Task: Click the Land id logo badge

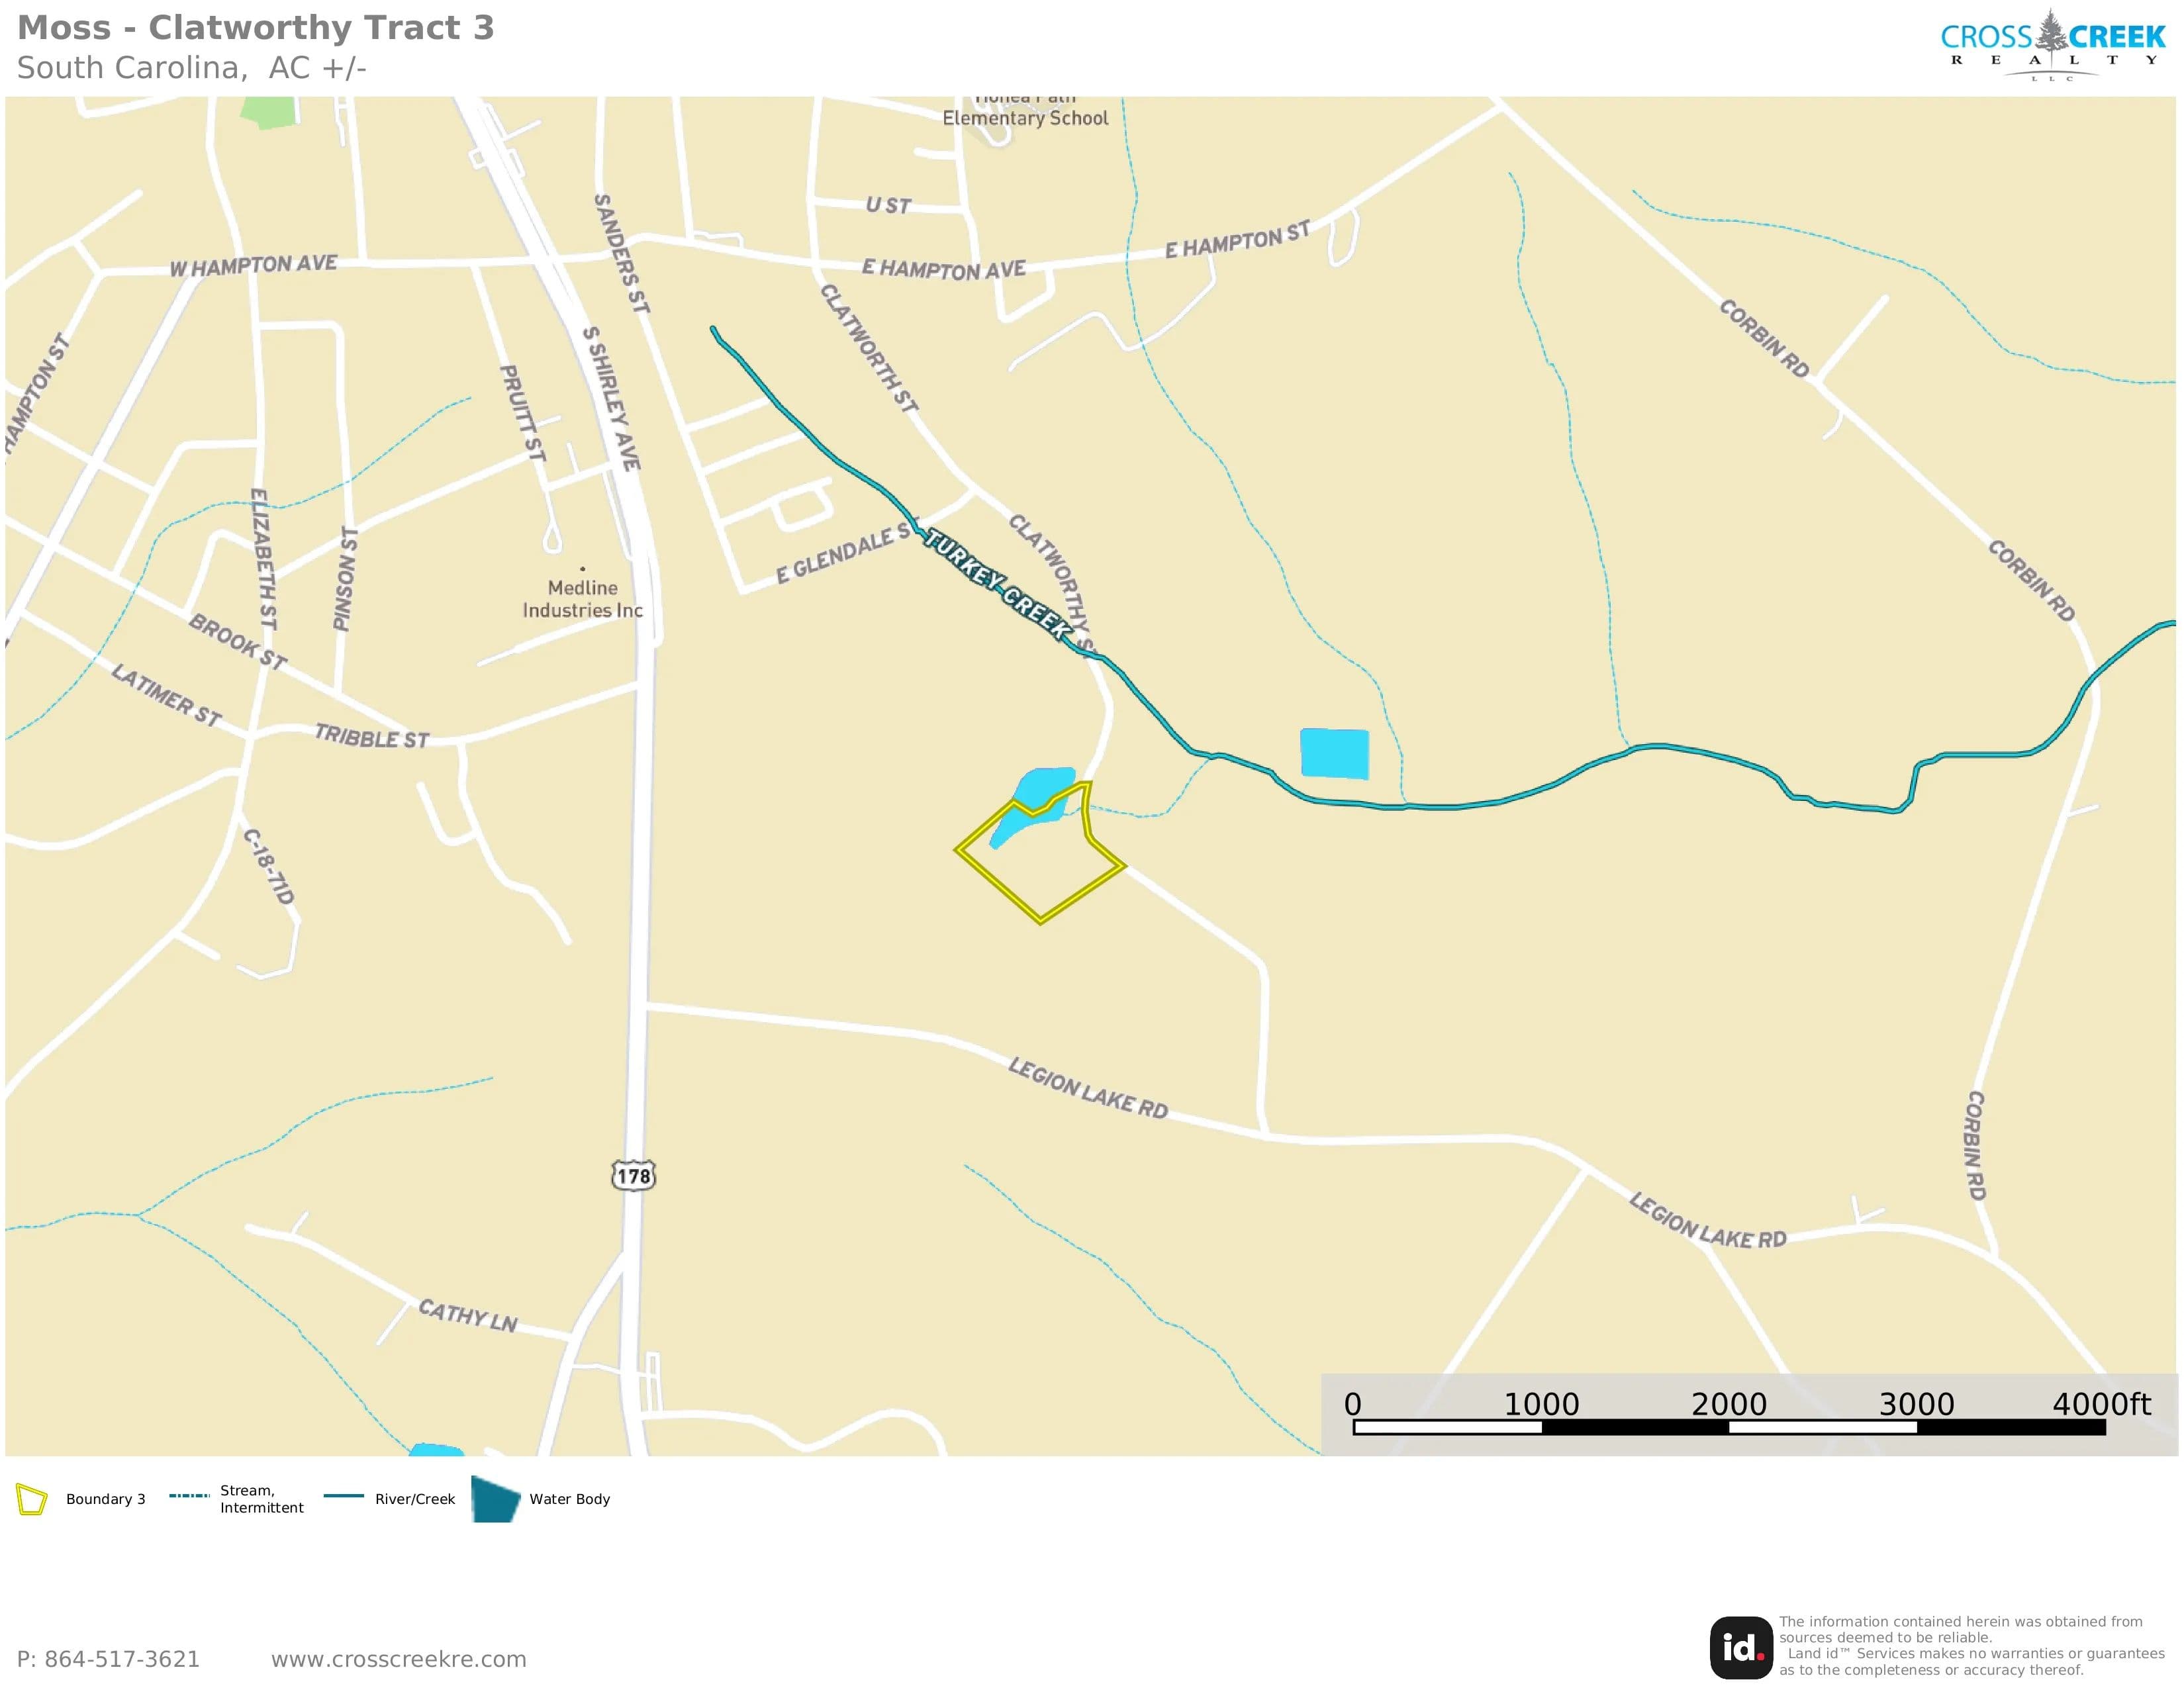Action: pyautogui.click(x=1741, y=1648)
